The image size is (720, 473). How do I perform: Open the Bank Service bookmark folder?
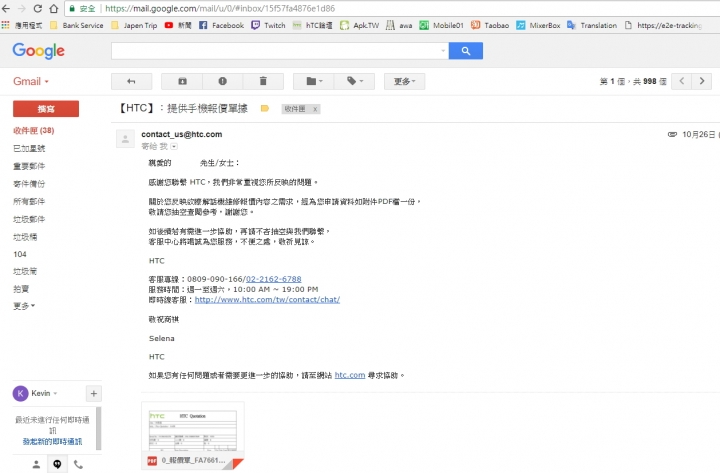77,25
